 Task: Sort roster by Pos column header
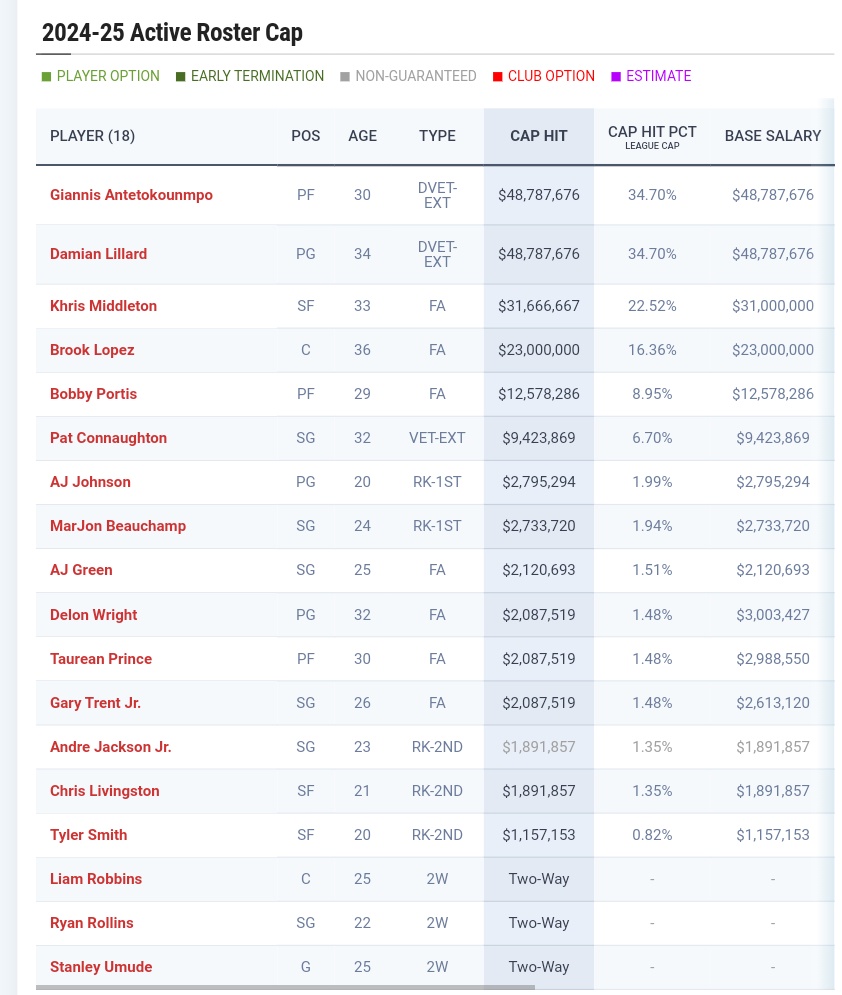coord(306,136)
